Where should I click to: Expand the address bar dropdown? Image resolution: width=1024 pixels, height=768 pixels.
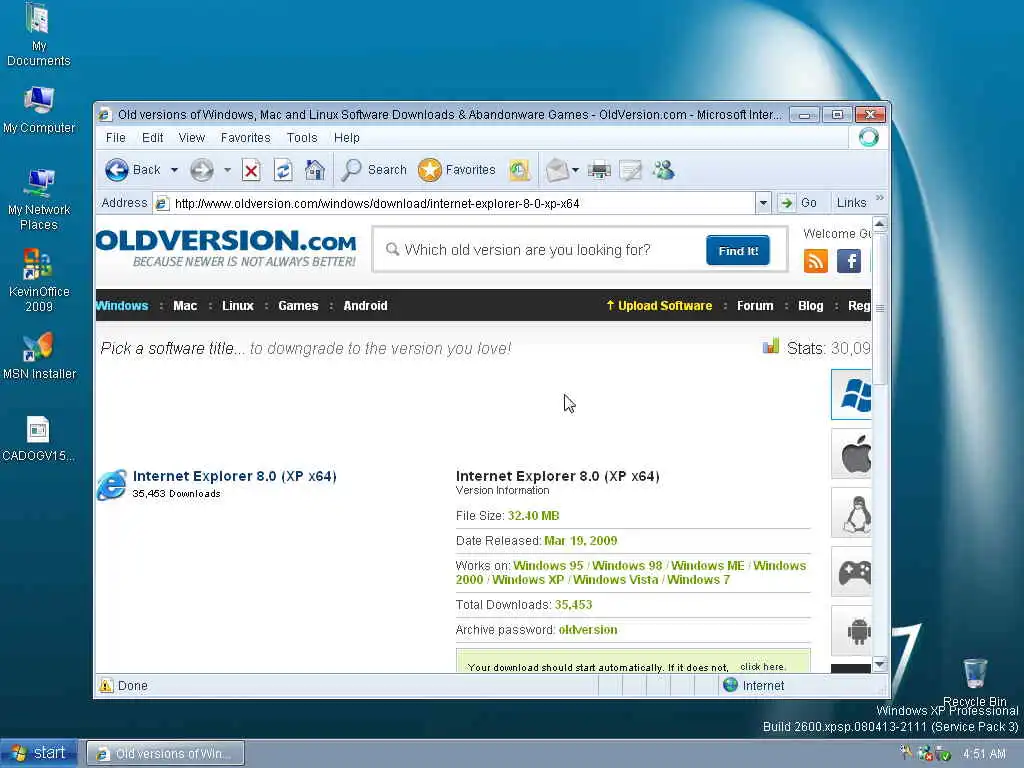pyautogui.click(x=763, y=203)
